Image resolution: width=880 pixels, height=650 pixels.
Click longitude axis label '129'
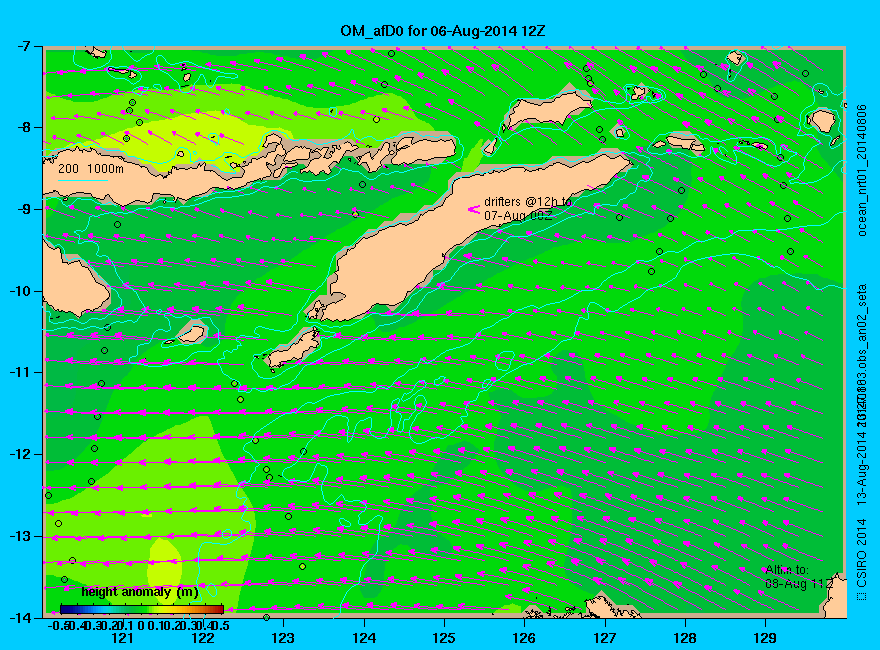765,638
